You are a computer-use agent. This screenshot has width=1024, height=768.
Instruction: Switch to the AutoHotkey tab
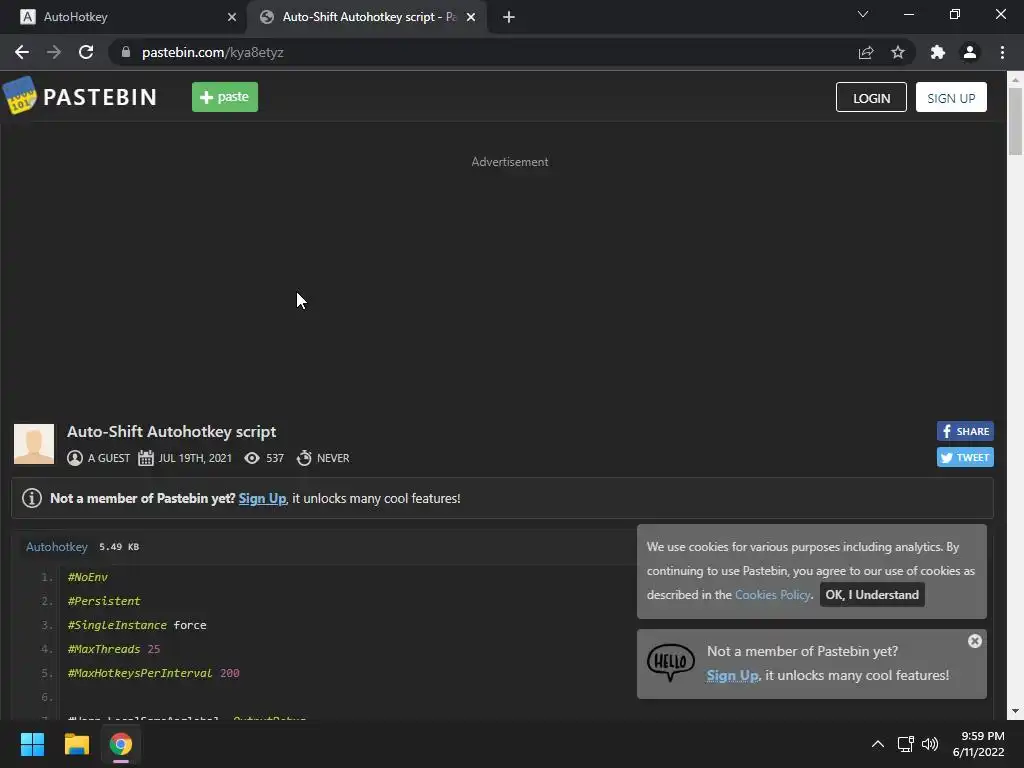123,17
